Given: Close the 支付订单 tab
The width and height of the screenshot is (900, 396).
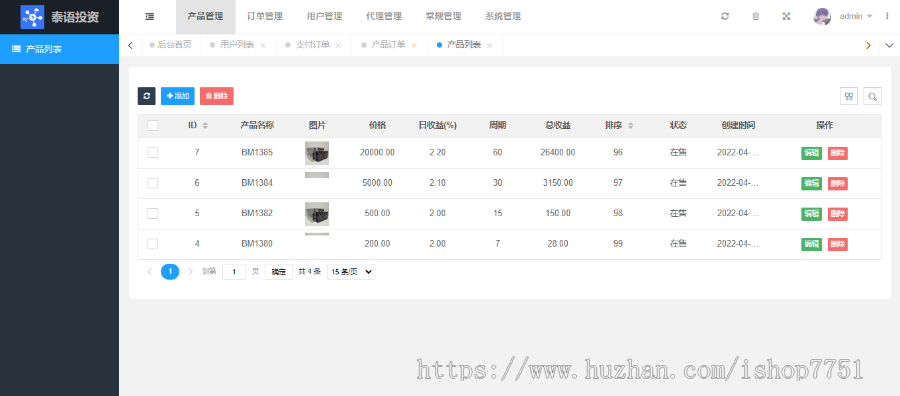Looking at the screenshot, I should 338,45.
